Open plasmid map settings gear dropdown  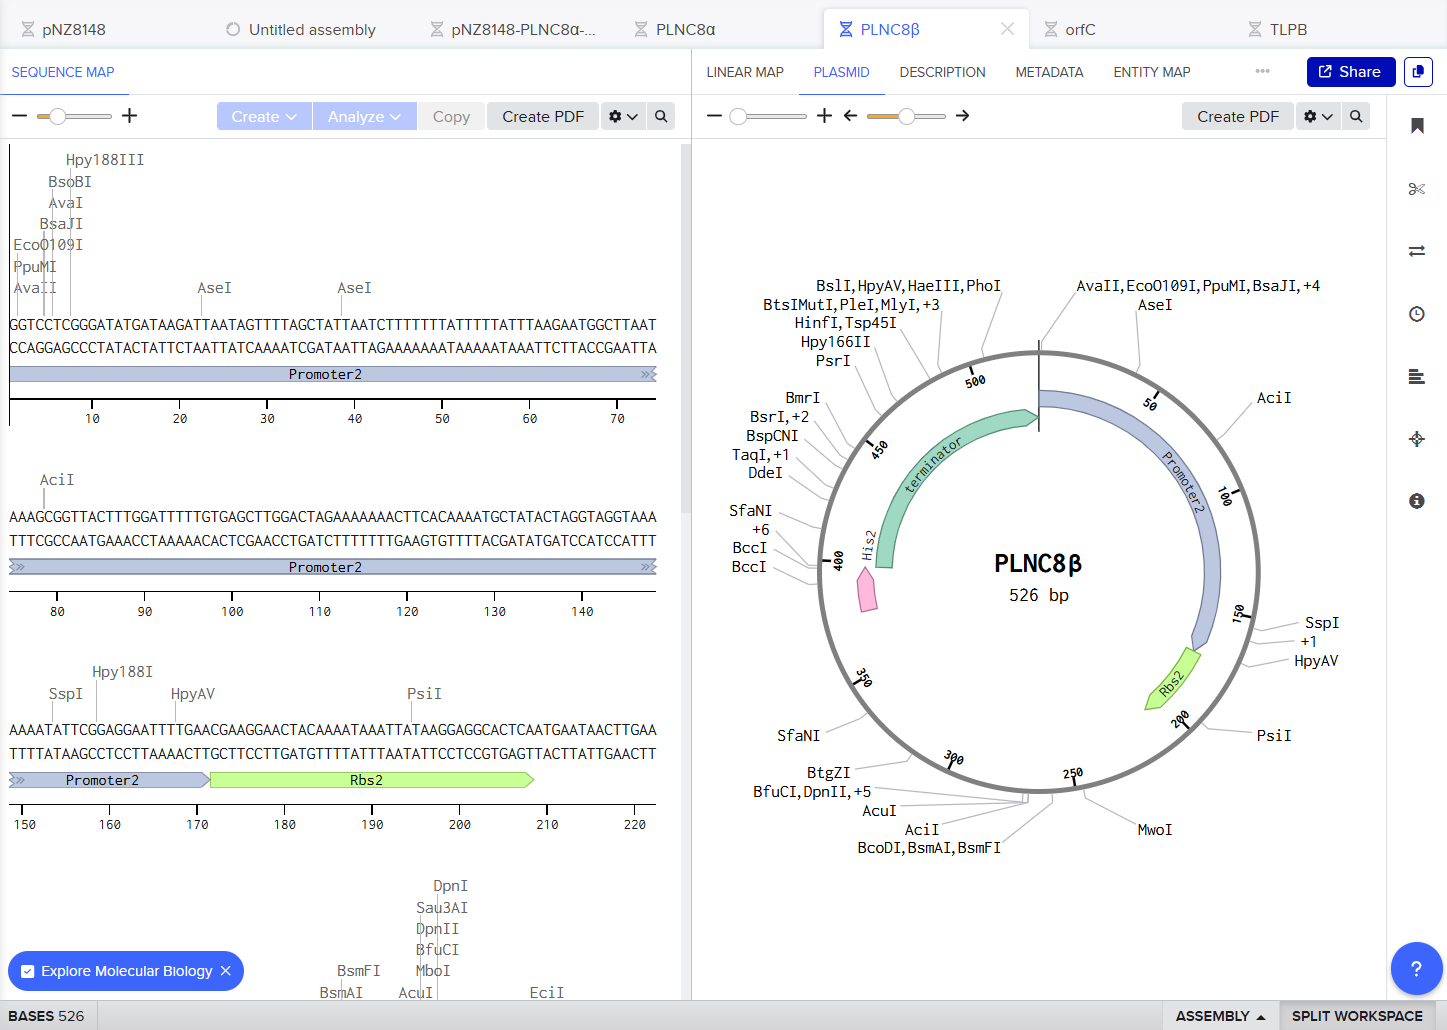tap(1319, 116)
